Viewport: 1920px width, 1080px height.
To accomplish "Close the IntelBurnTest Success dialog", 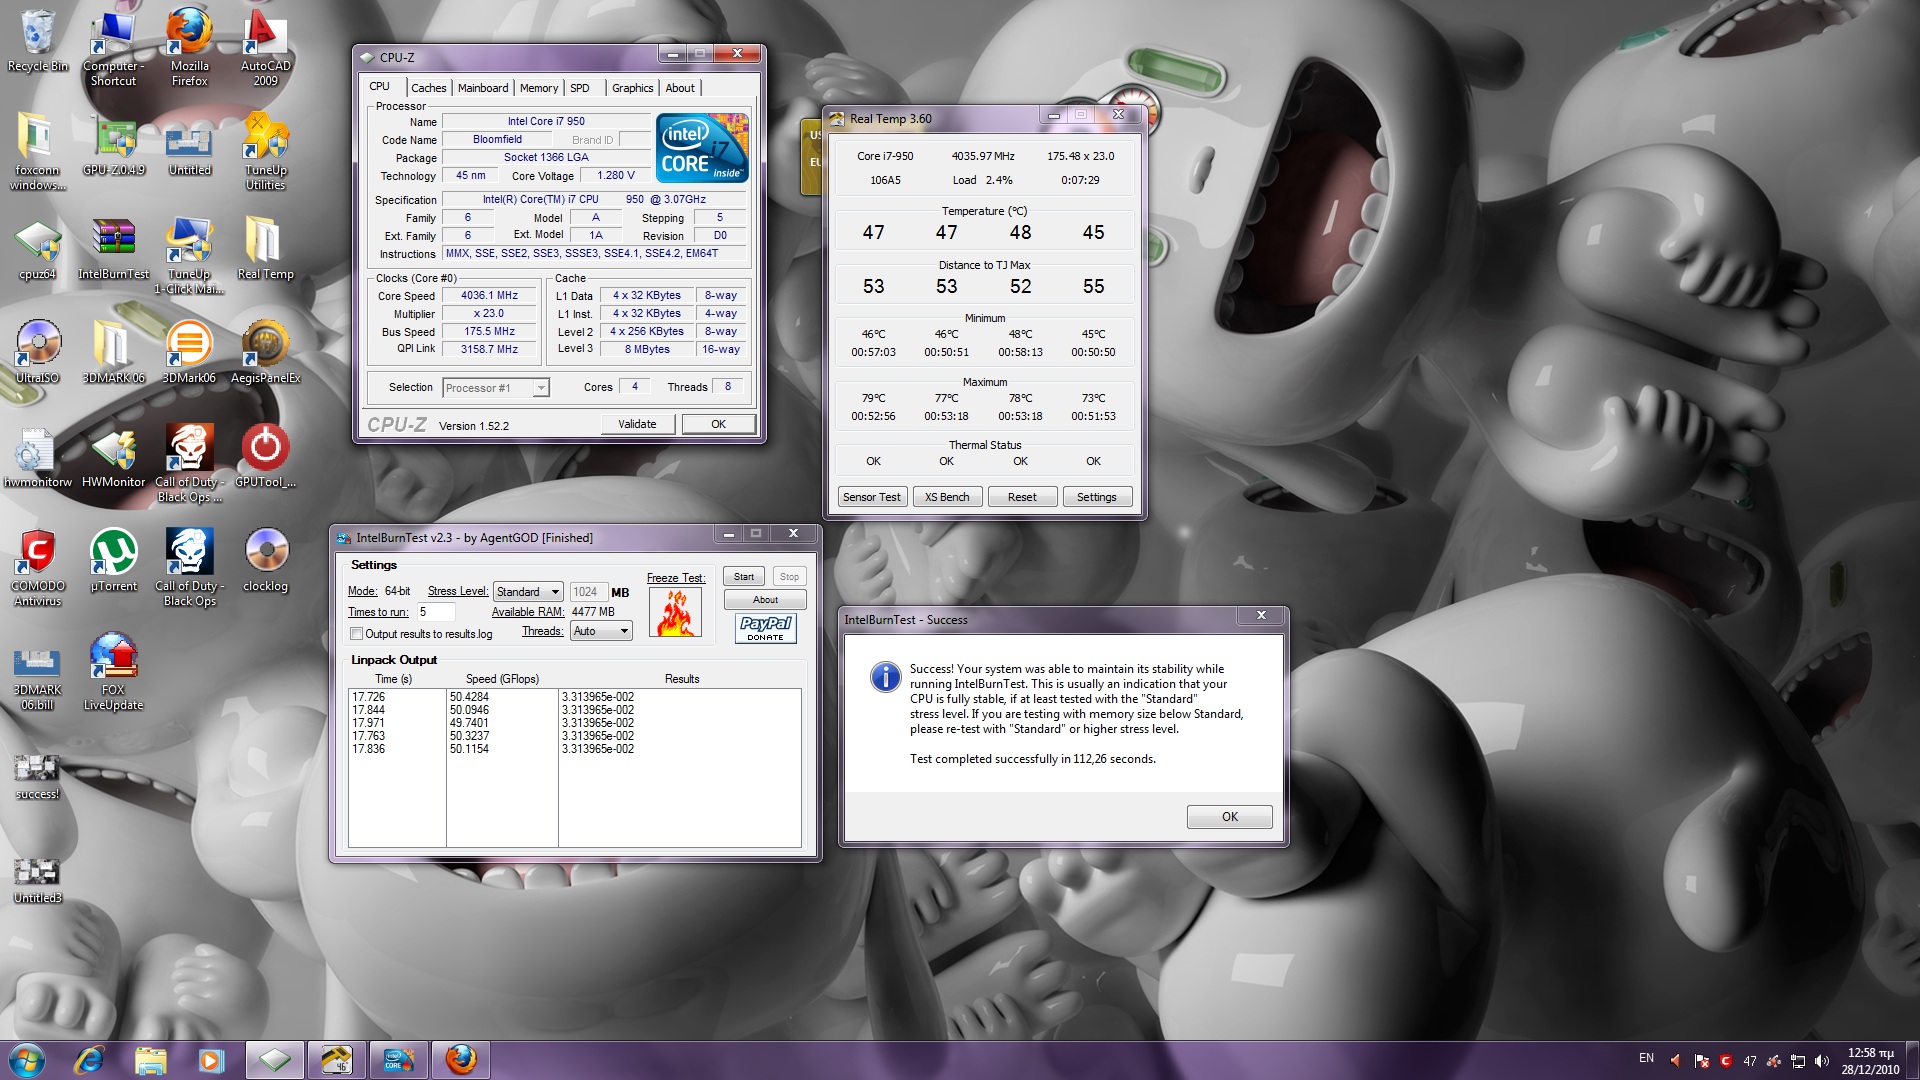I will tap(1261, 615).
